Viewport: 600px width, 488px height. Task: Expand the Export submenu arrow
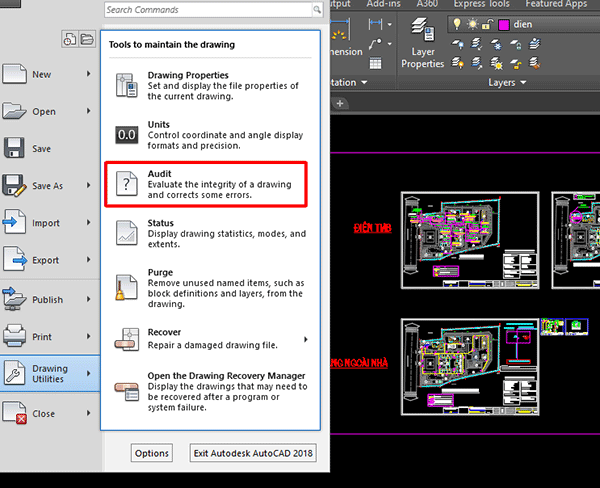[88, 260]
